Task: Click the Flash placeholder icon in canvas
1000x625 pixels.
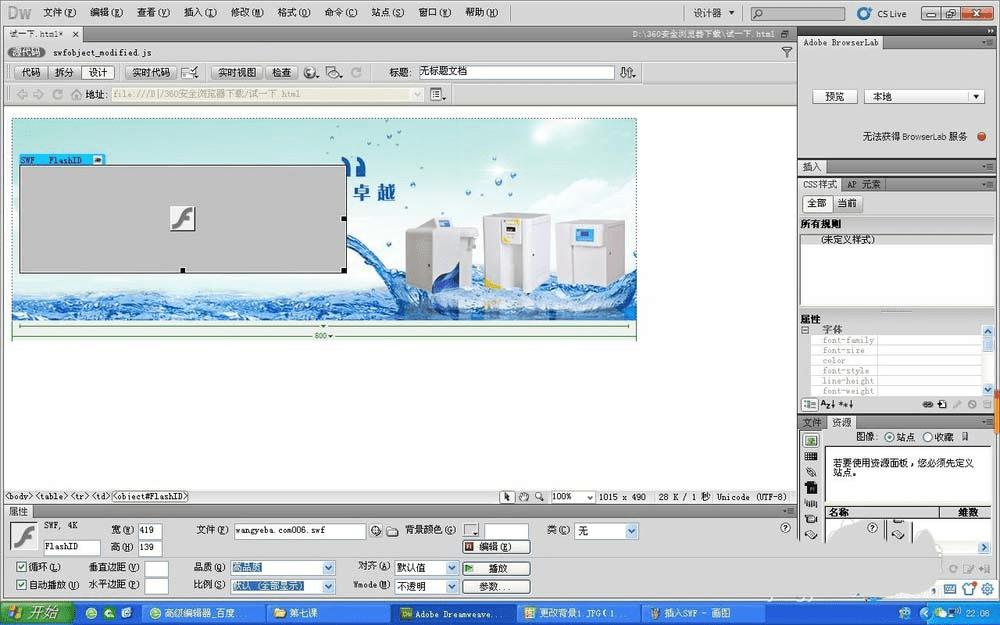Action: pyautogui.click(x=183, y=219)
